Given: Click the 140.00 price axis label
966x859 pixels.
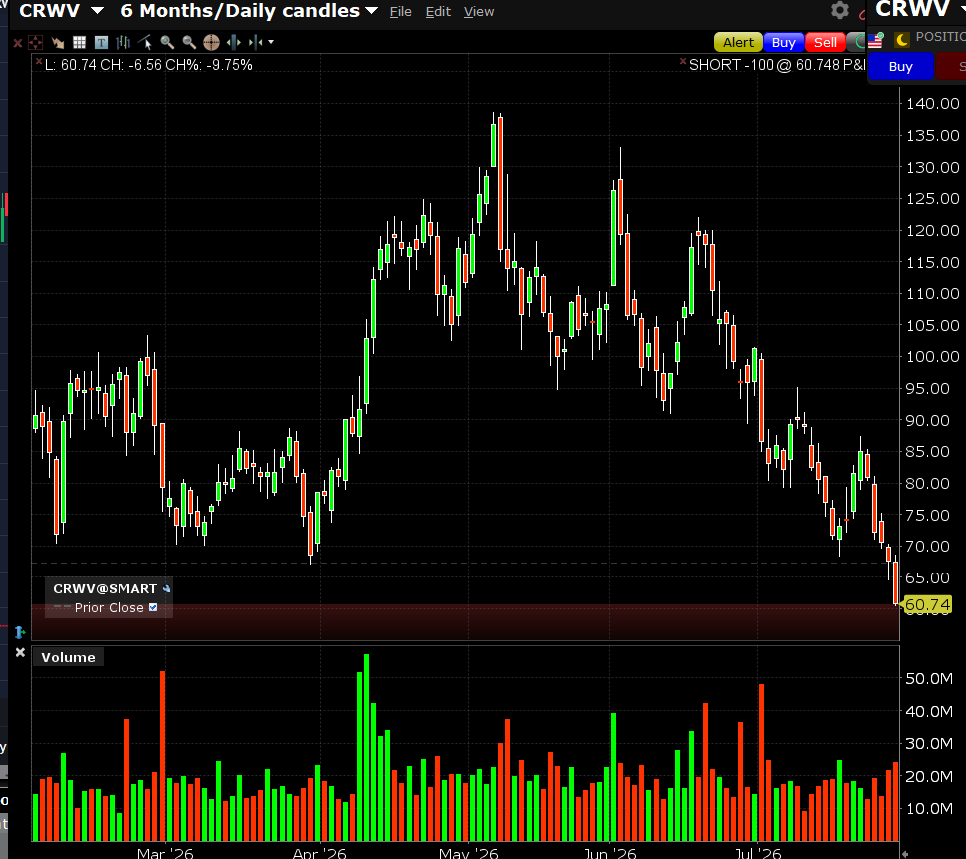Looking at the screenshot, I should [x=932, y=104].
